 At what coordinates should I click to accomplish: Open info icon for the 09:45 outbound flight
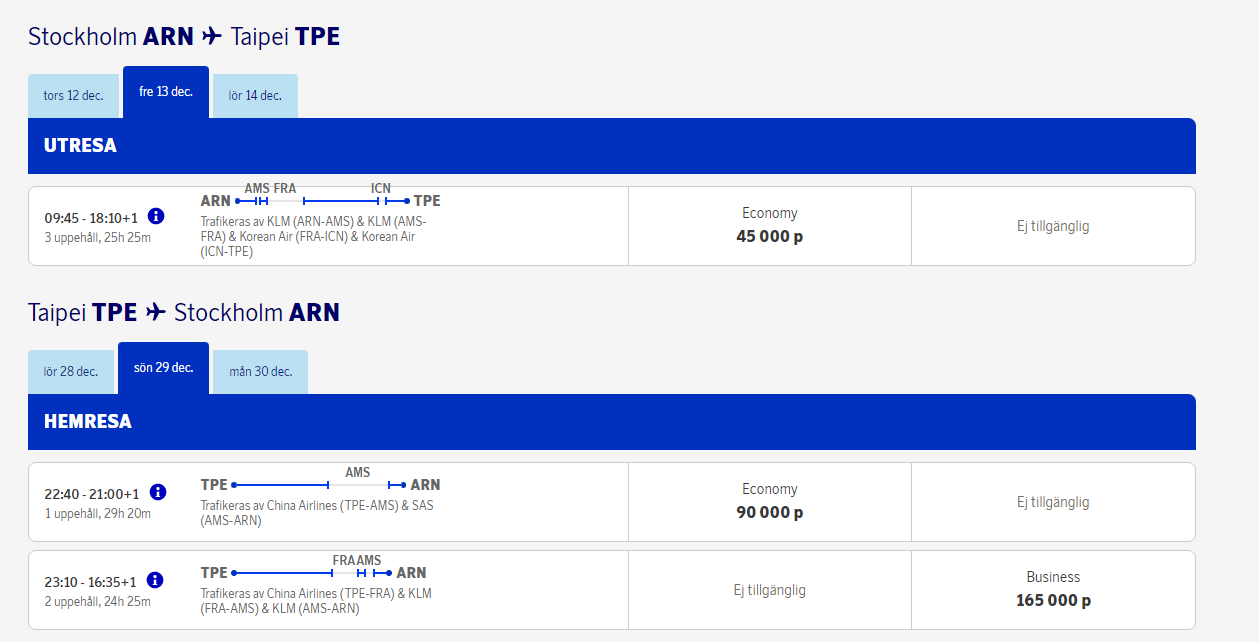click(x=156, y=216)
